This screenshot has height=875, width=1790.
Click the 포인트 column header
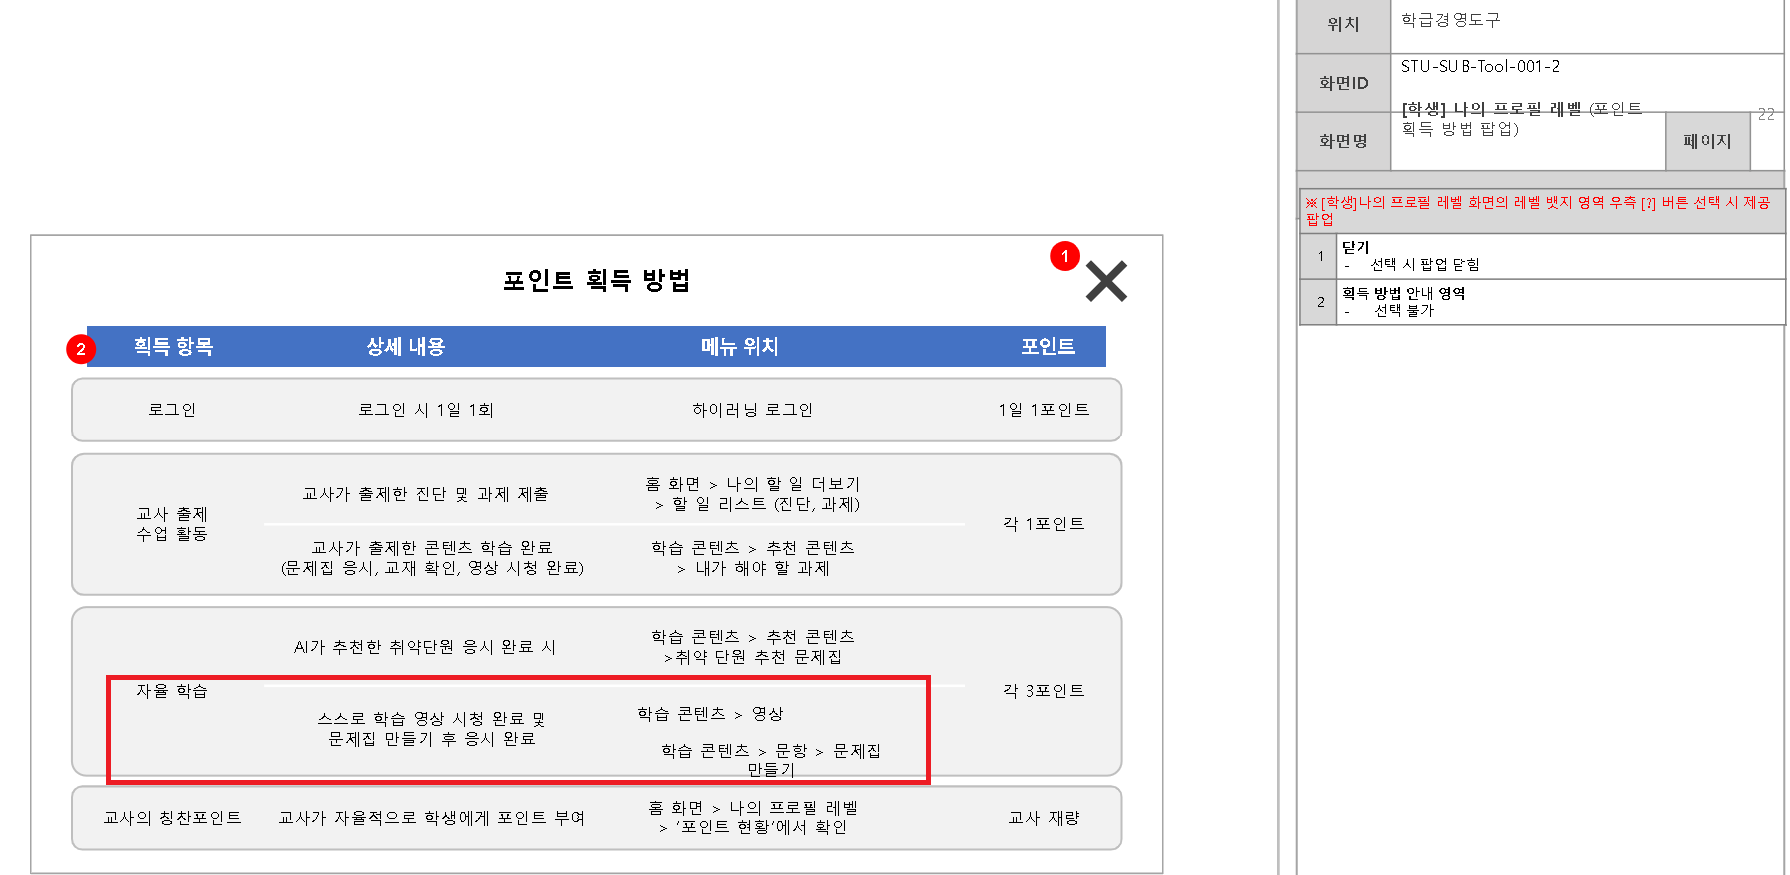(x=1047, y=347)
